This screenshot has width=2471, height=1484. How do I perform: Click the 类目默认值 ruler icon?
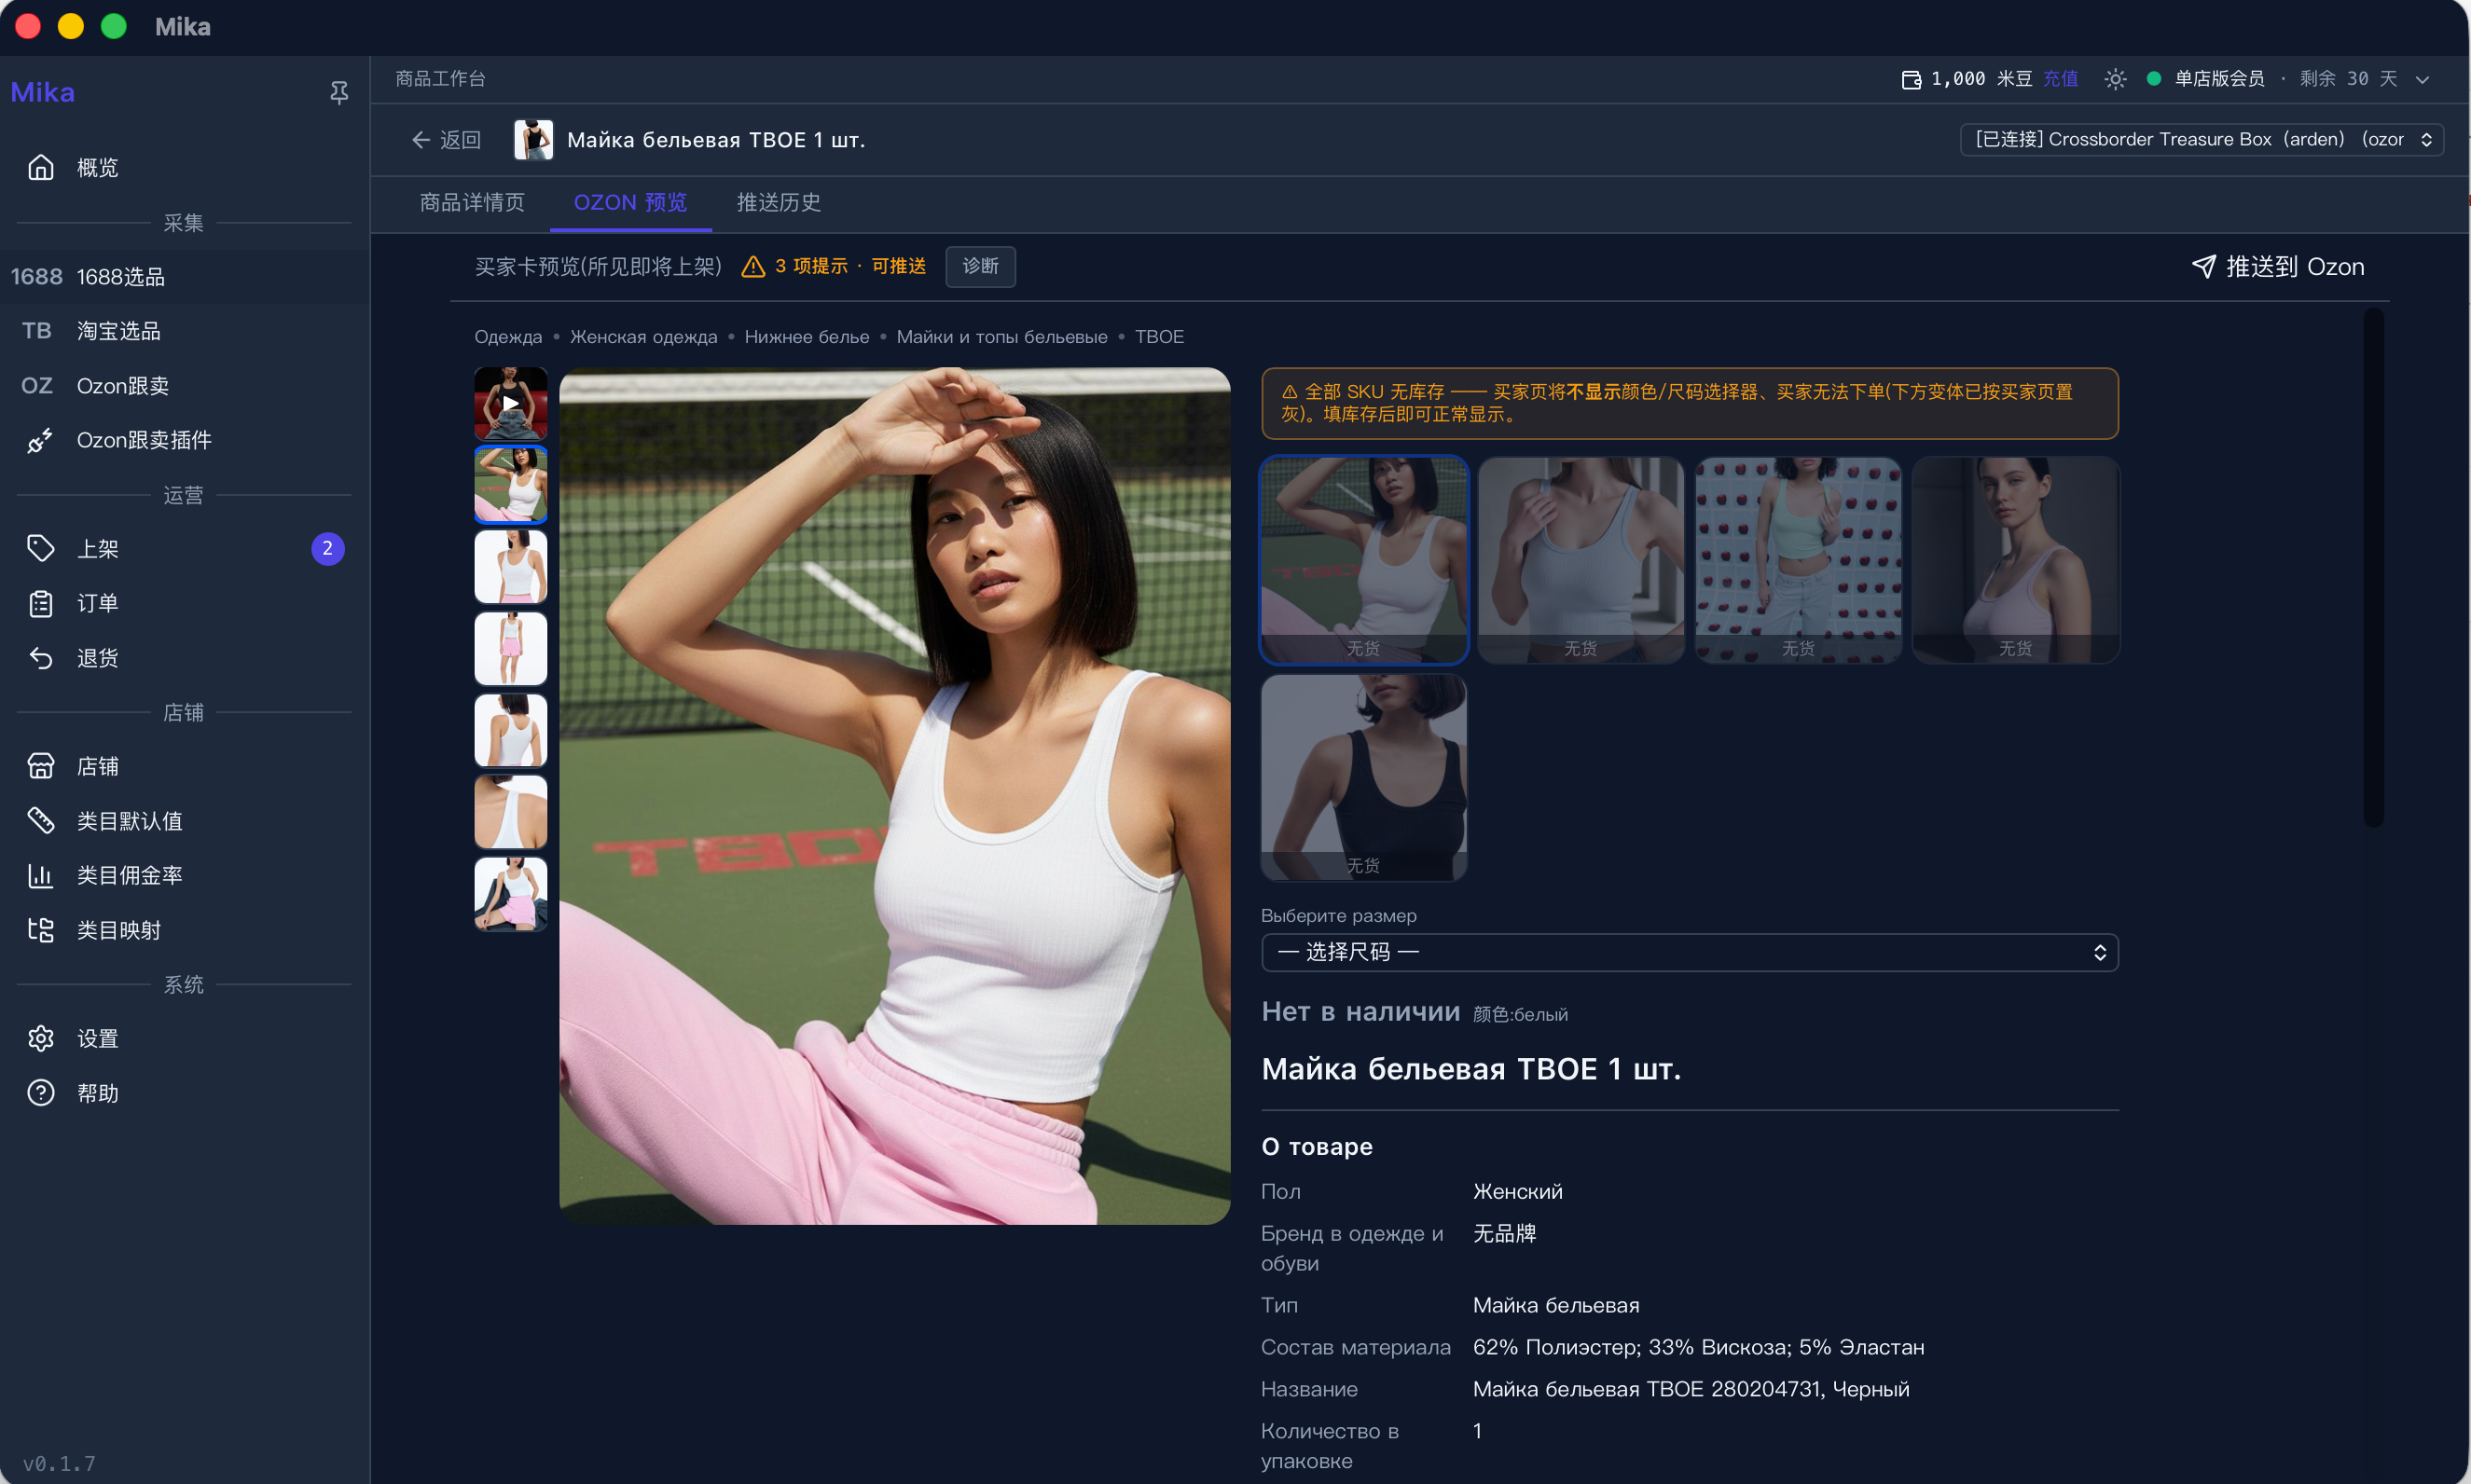point(41,821)
